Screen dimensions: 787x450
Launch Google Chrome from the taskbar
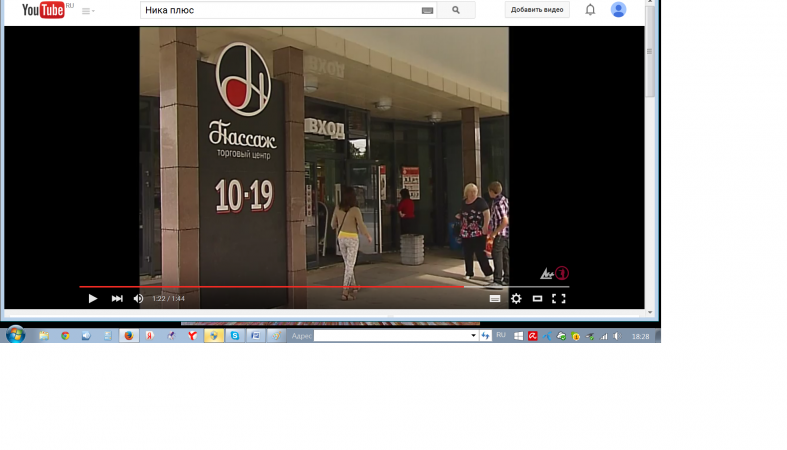pyautogui.click(x=65, y=336)
